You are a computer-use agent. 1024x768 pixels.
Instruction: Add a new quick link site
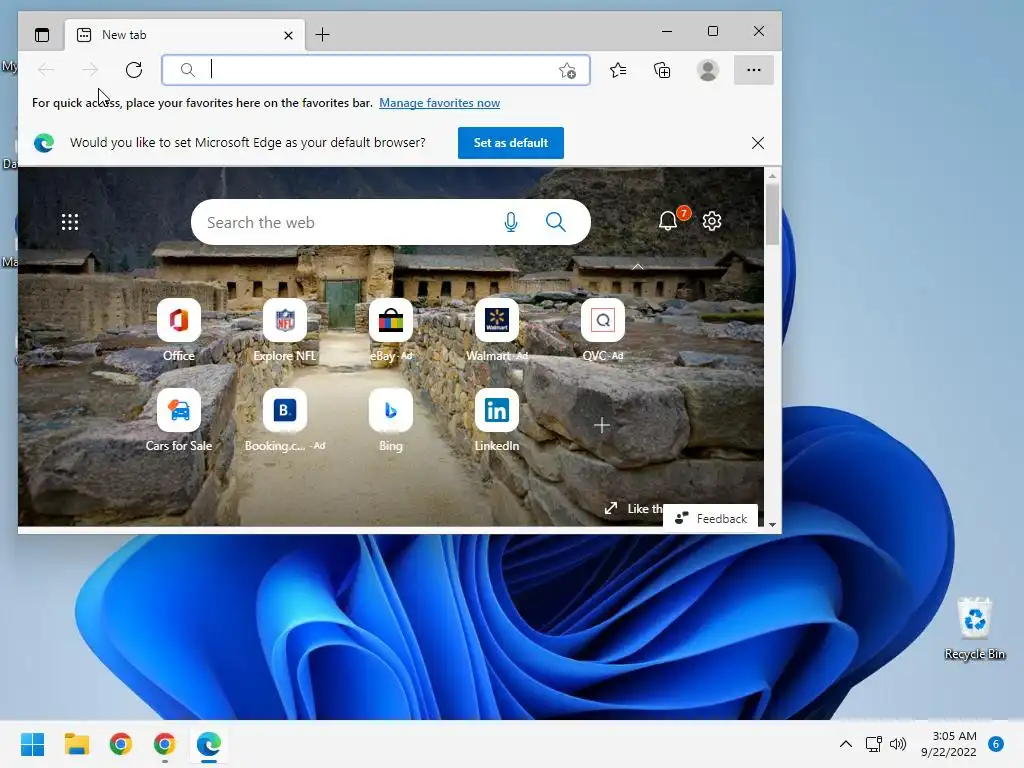click(602, 426)
